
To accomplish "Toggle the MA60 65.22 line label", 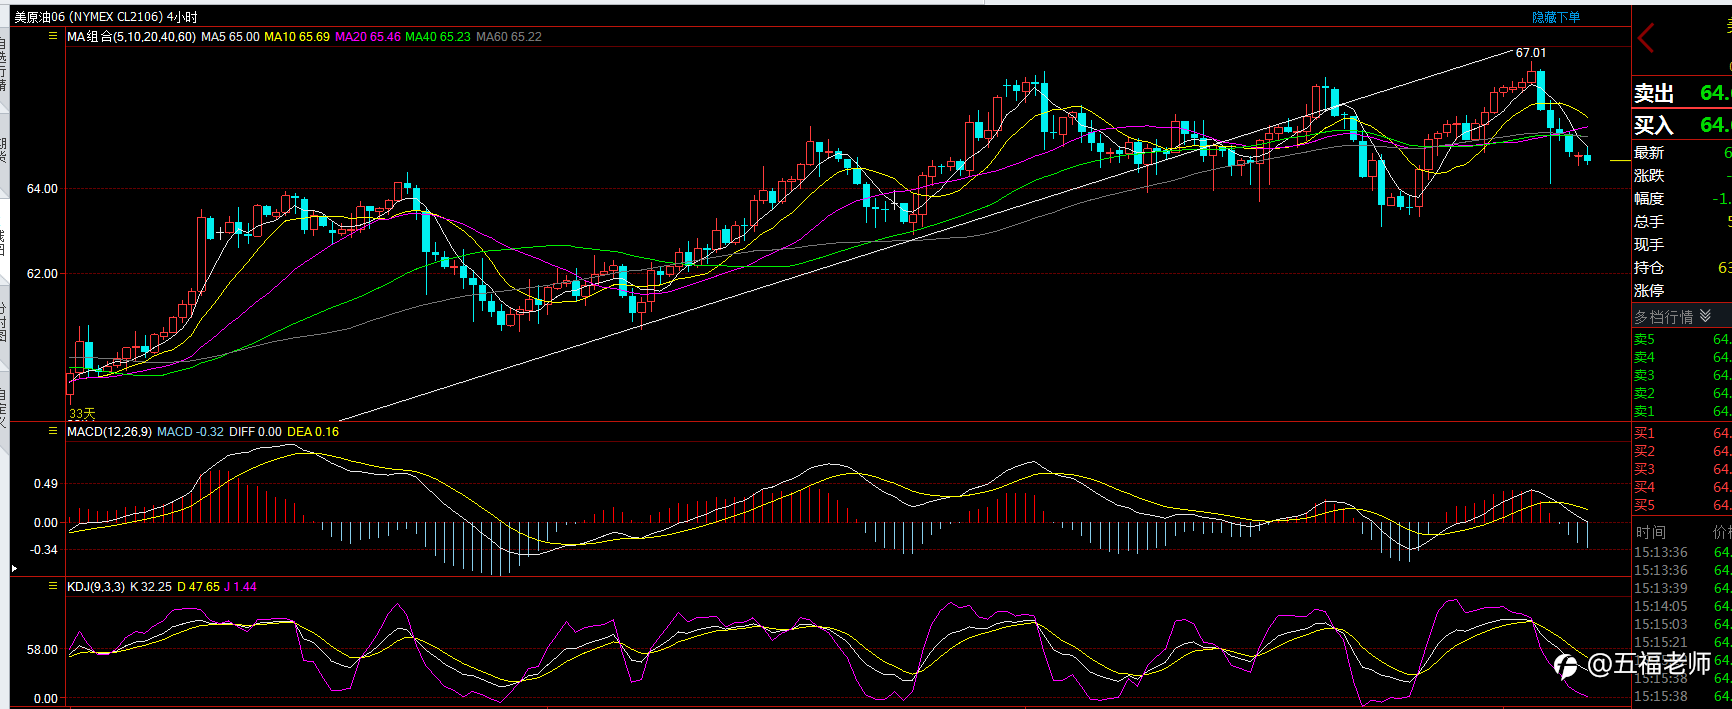I will 509,37.
